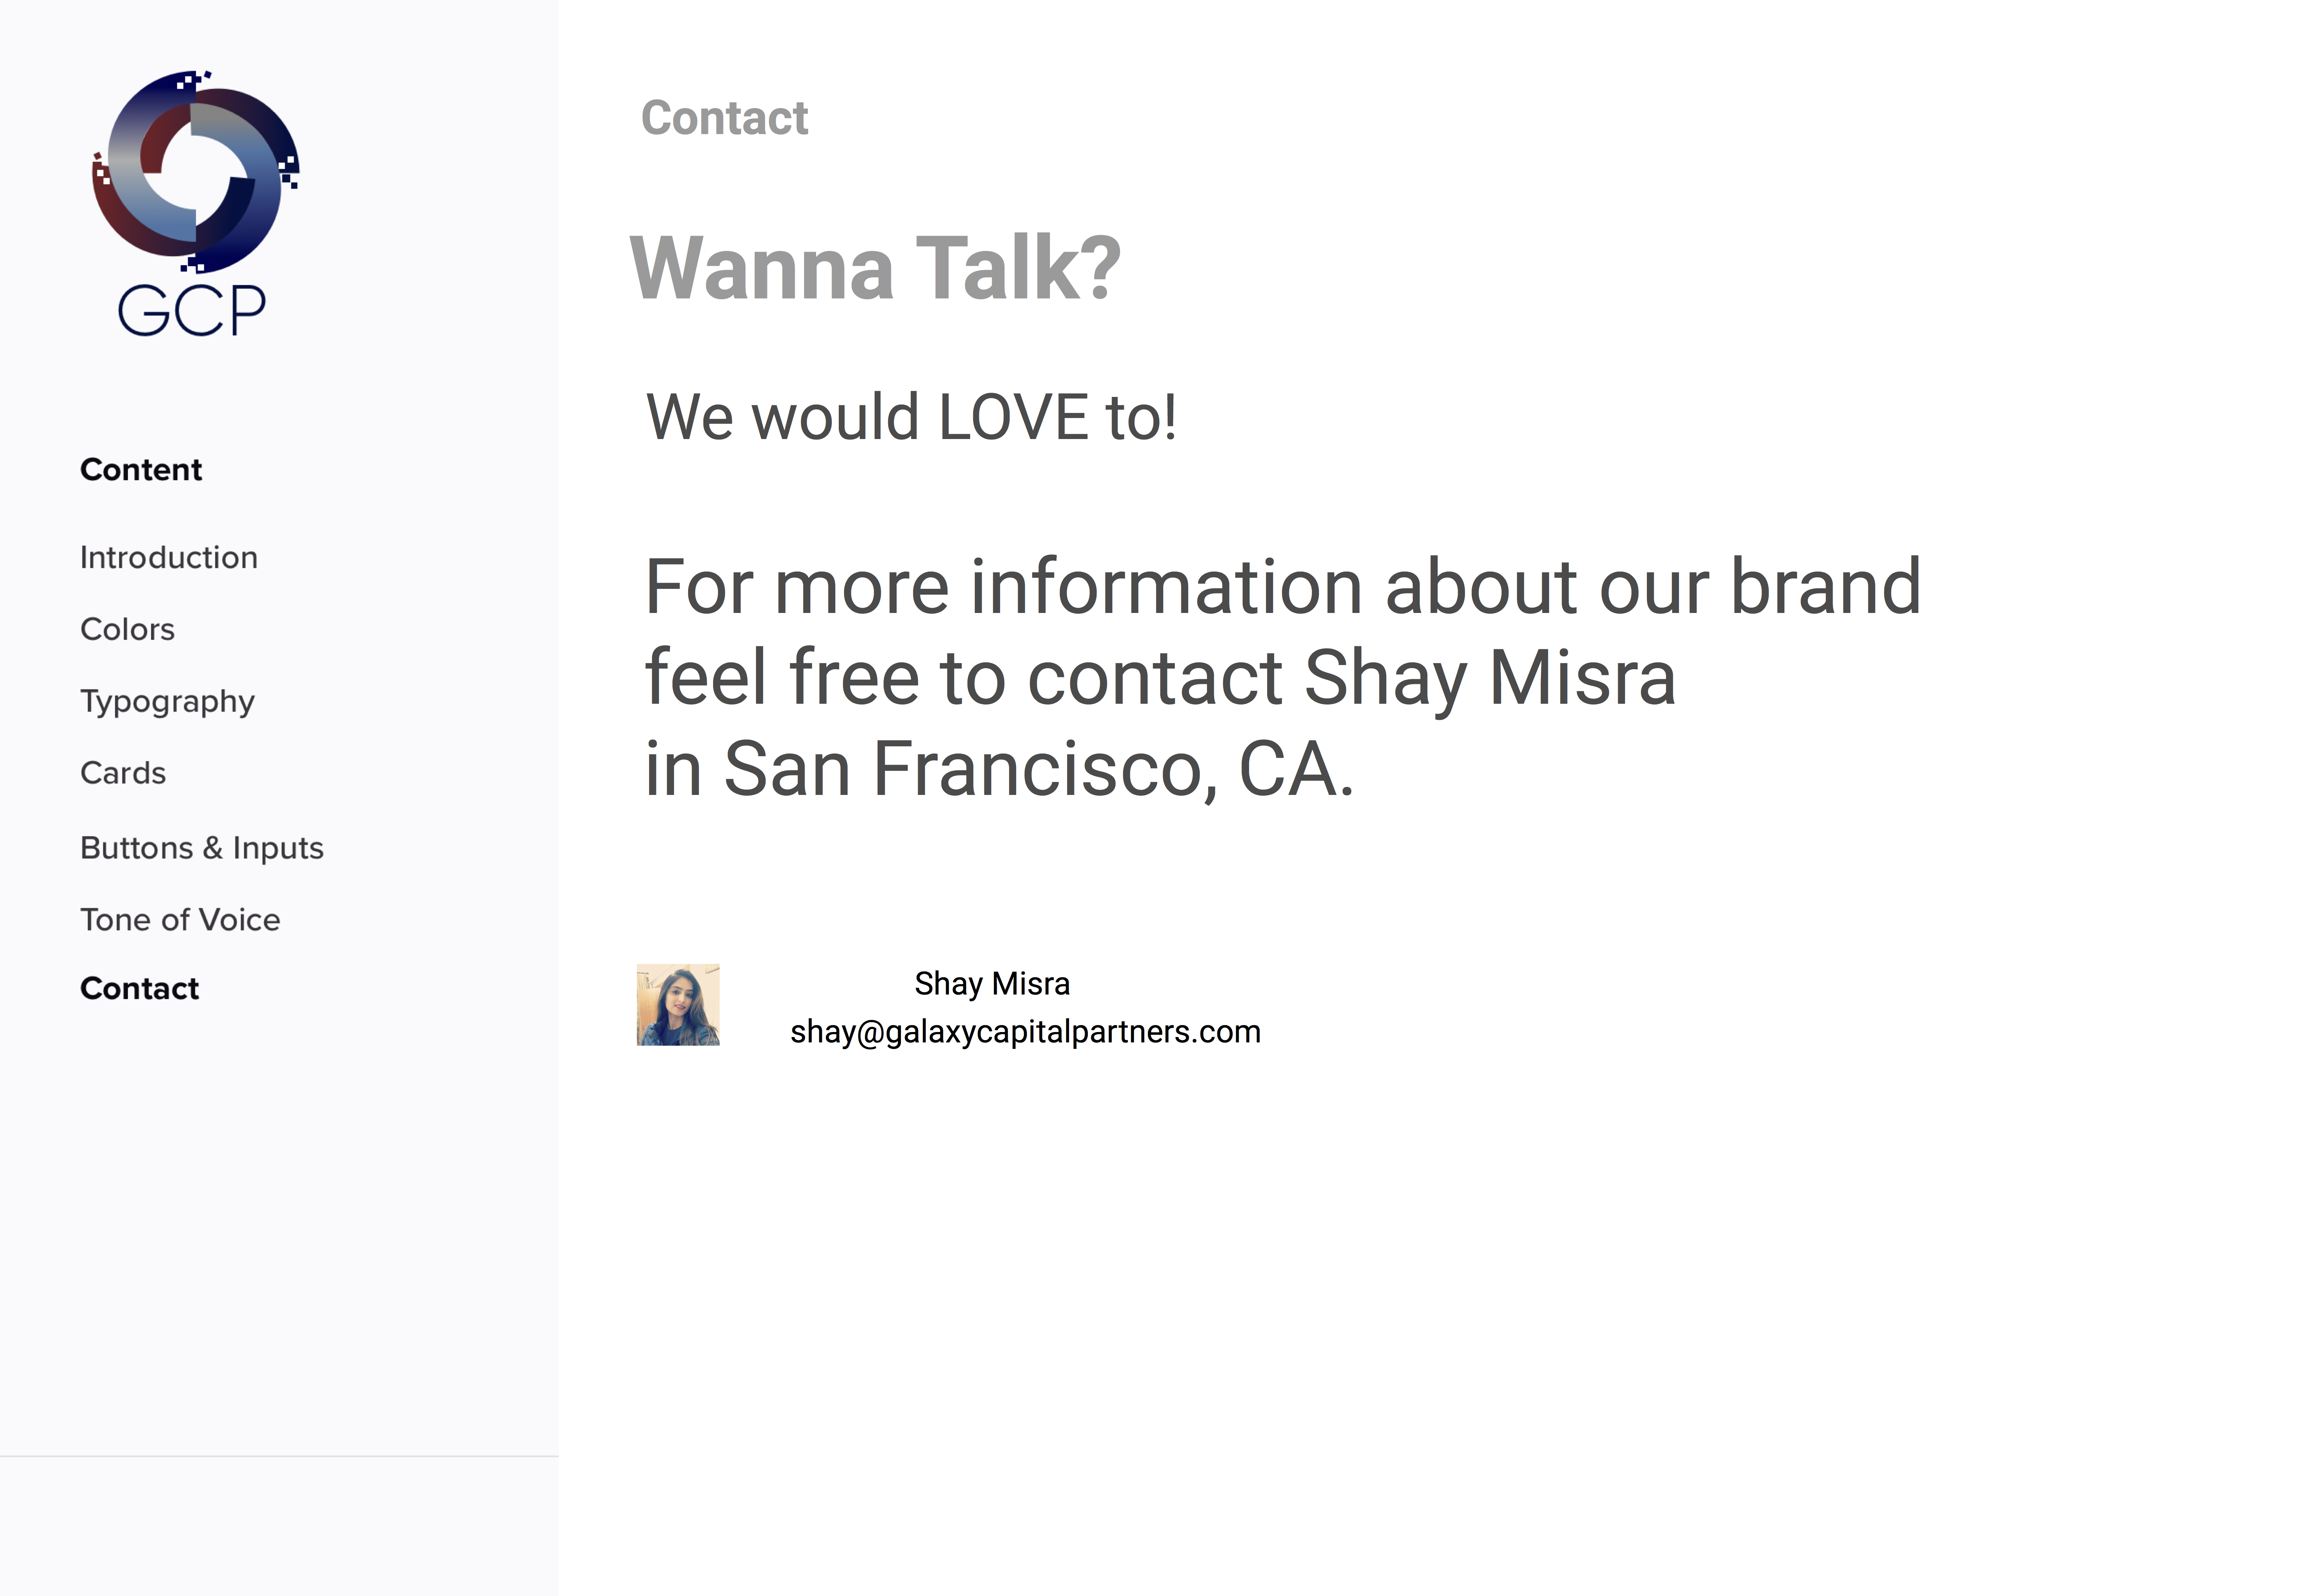Screen dimensions: 2299x1596
Task: Click the horizontal divider at the sidebar bottom
Action: coord(279,1456)
